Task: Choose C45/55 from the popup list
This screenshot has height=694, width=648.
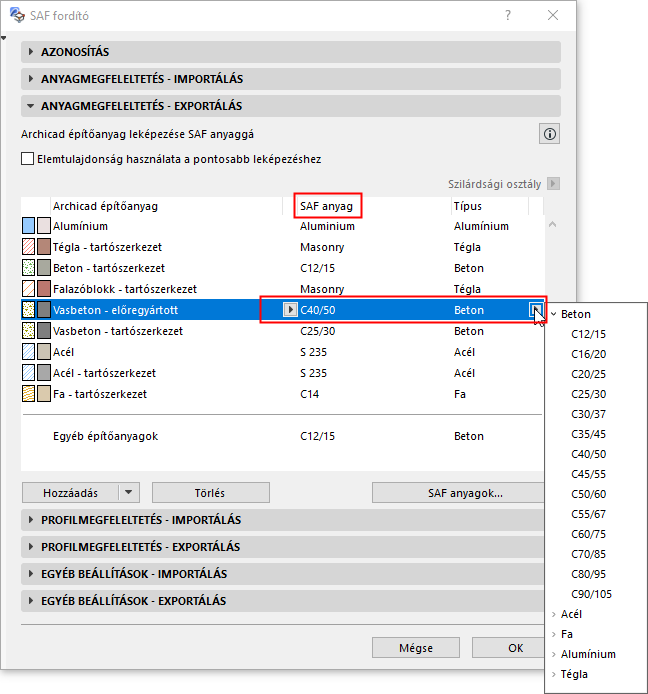Action: [588, 474]
